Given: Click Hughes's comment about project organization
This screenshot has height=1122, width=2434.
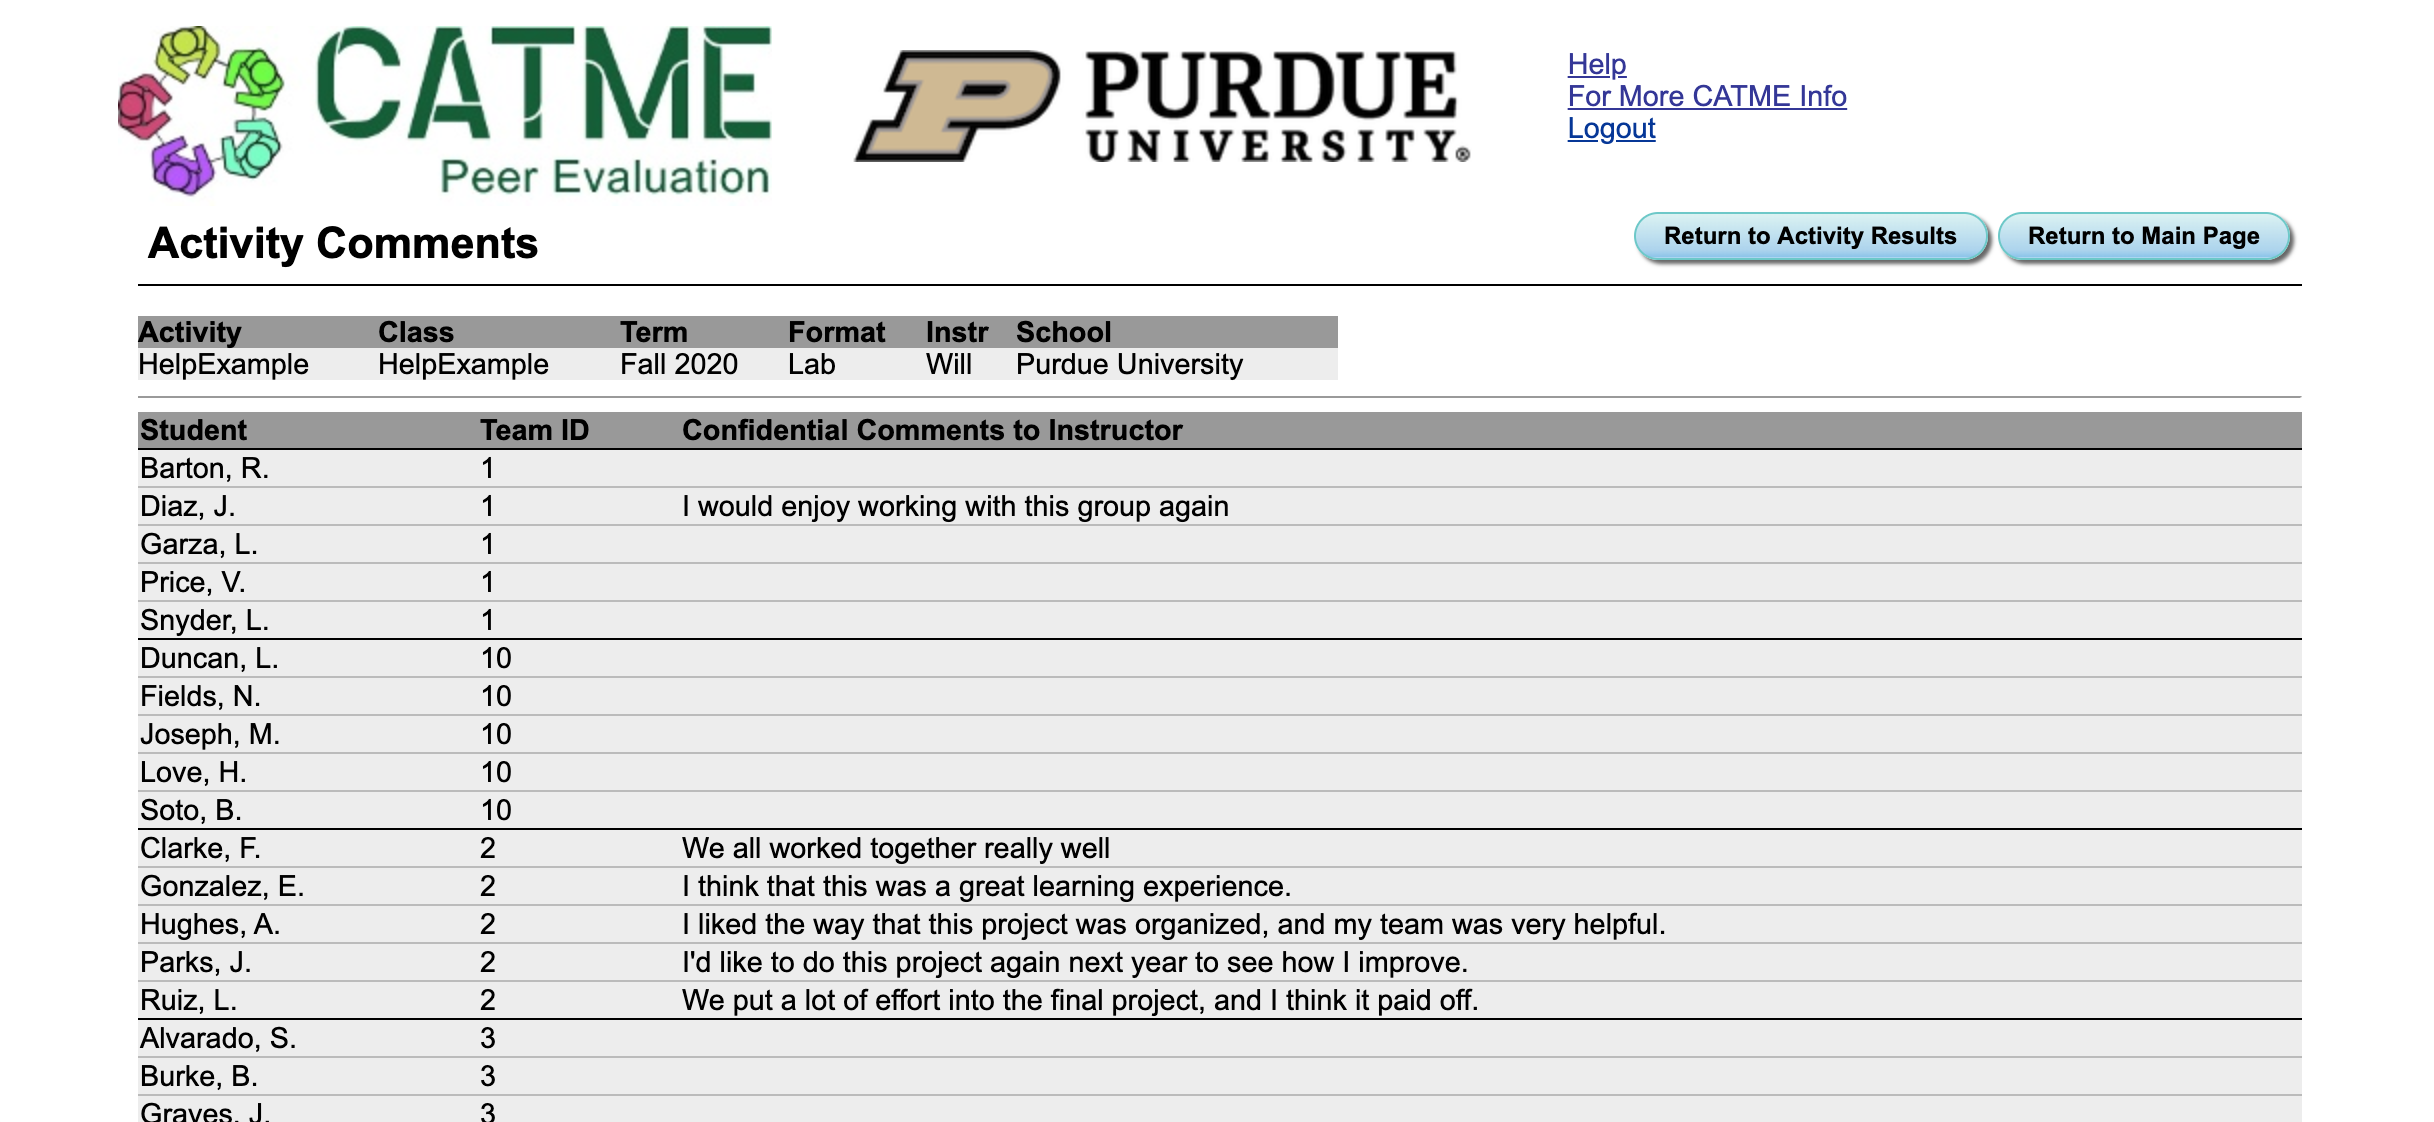Looking at the screenshot, I should [x=1173, y=924].
